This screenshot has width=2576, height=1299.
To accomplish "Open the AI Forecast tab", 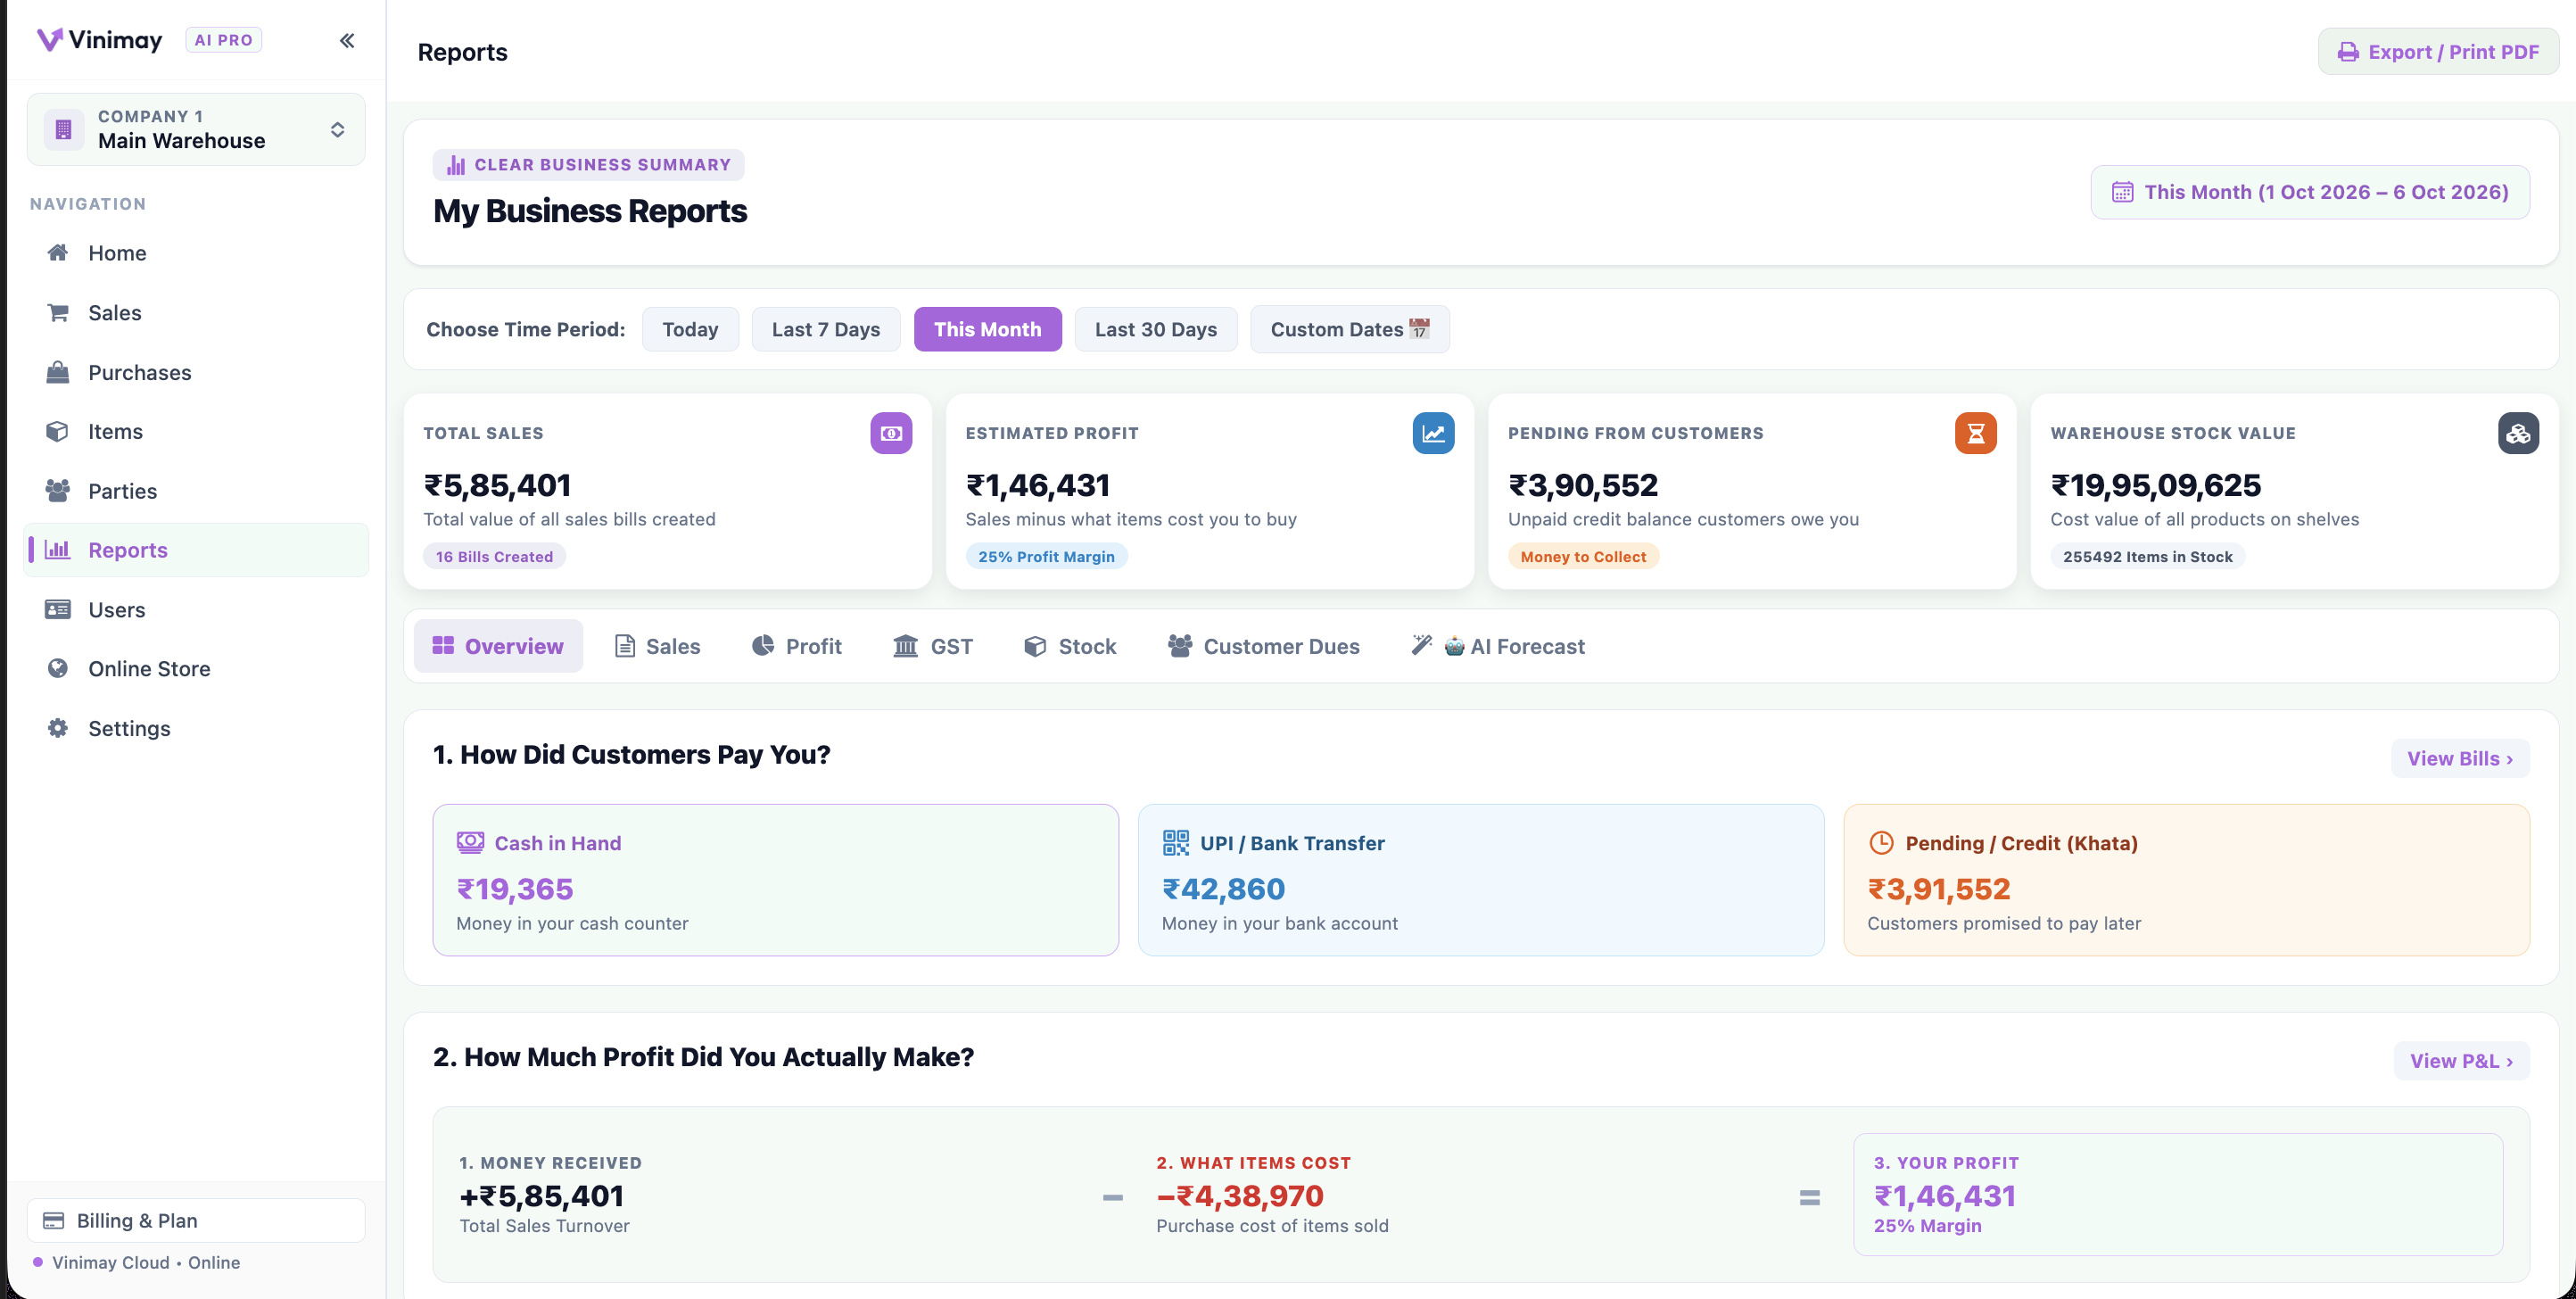I will click(x=1498, y=646).
